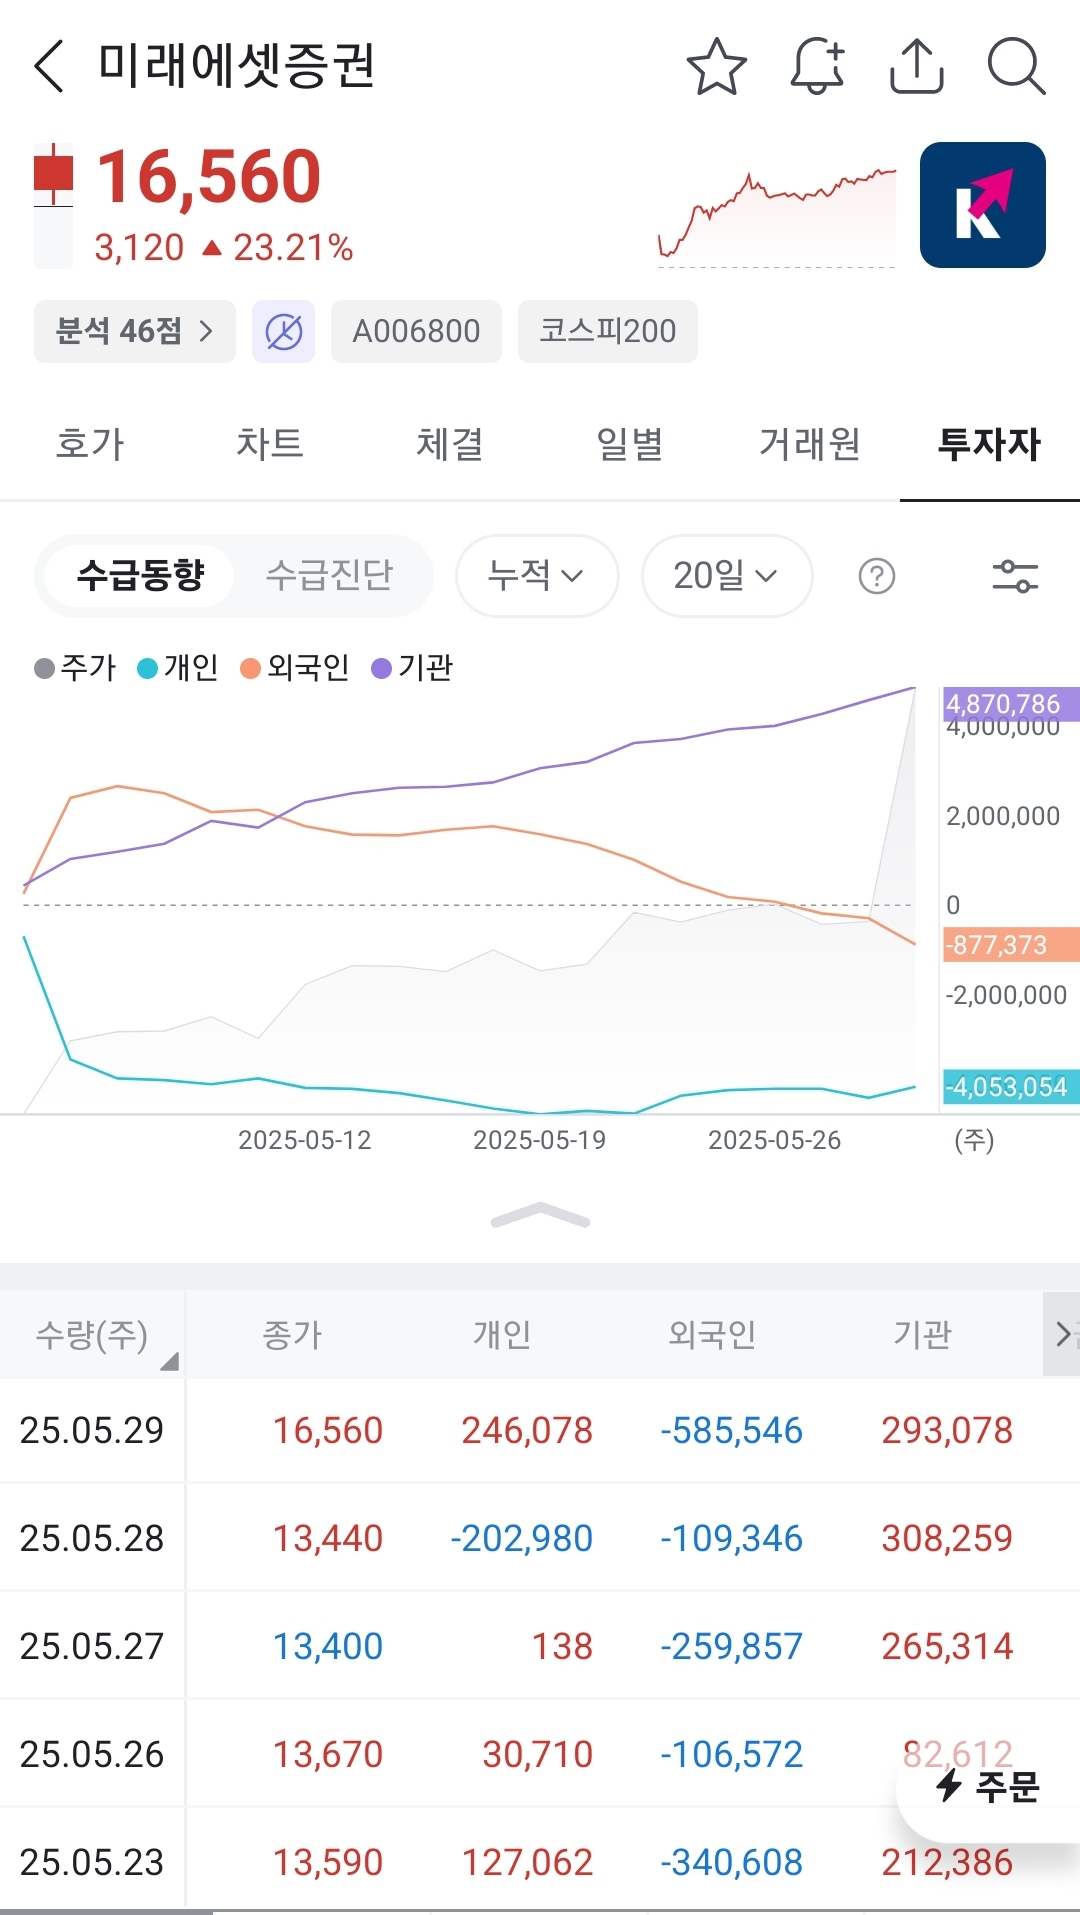Share the stock page via upload icon
Viewport: 1080px width, 1915px height.
[x=917, y=66]
